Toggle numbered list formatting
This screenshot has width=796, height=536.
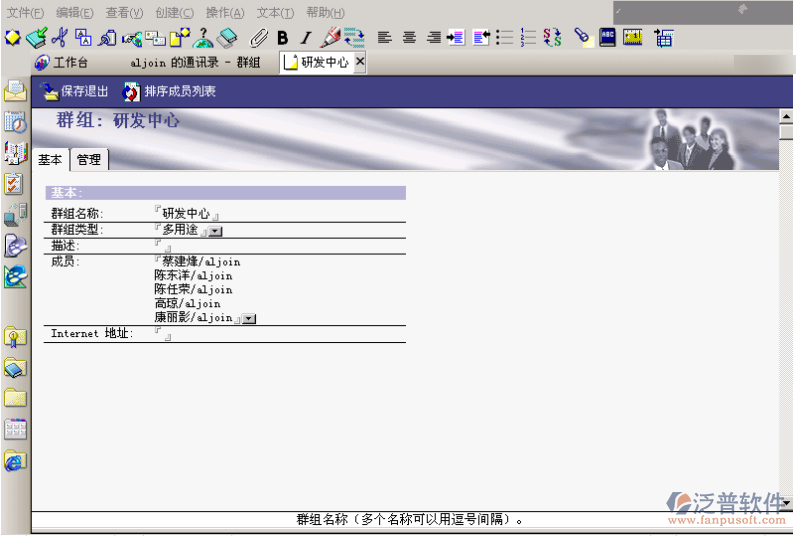tap(528, 38)
